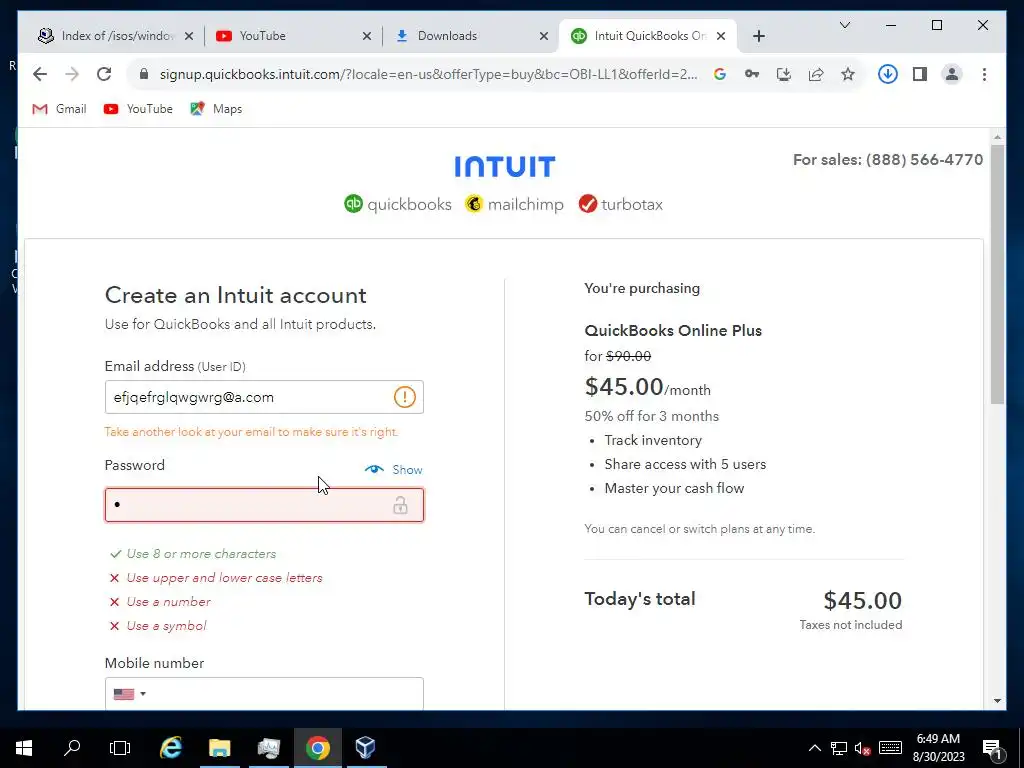
Task: Click the touch keyboard tray icon
Action: pos(890,748)
